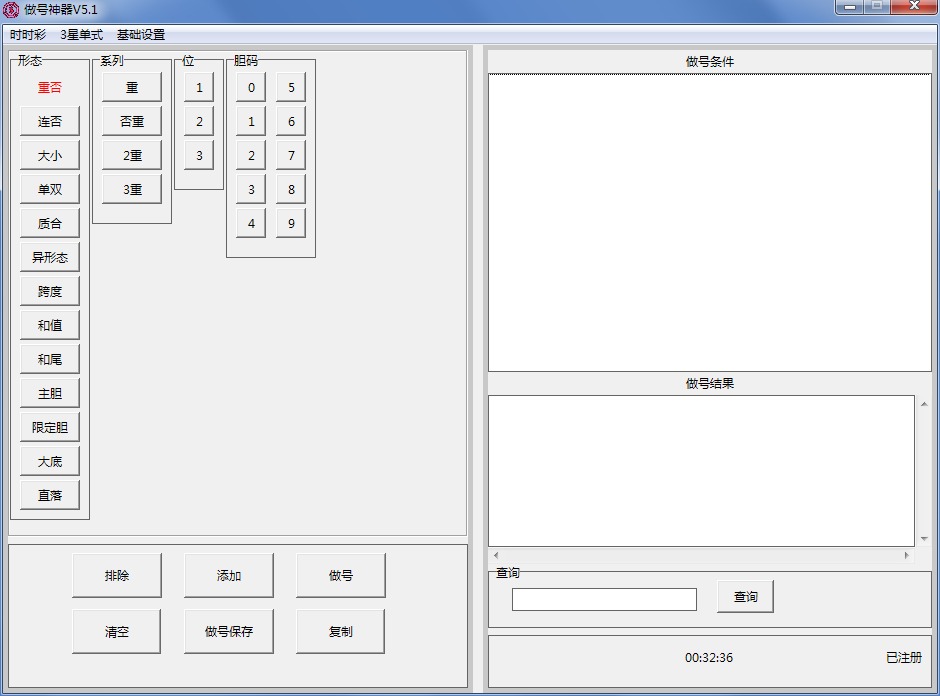Click the results horizontal scrollbar right arrow
This screenshot has height=696, width=940.
(907, 555)
